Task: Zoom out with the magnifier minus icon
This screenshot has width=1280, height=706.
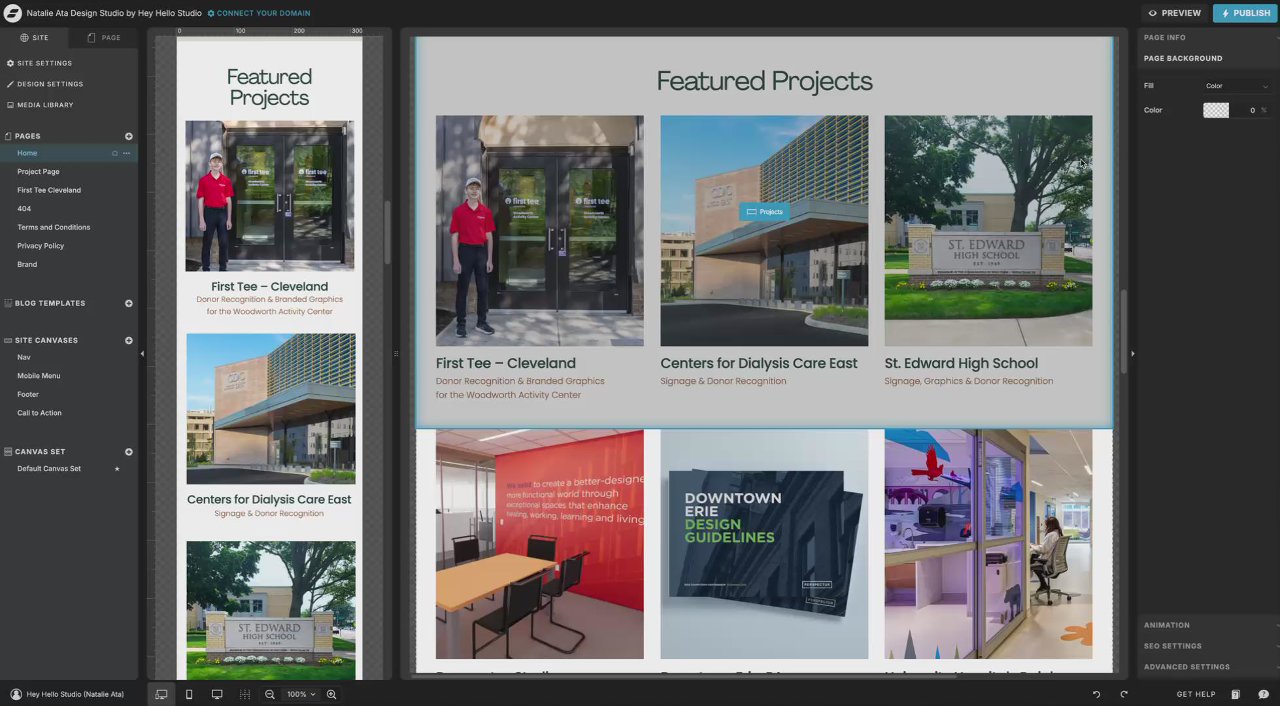Action: point(270,694)
